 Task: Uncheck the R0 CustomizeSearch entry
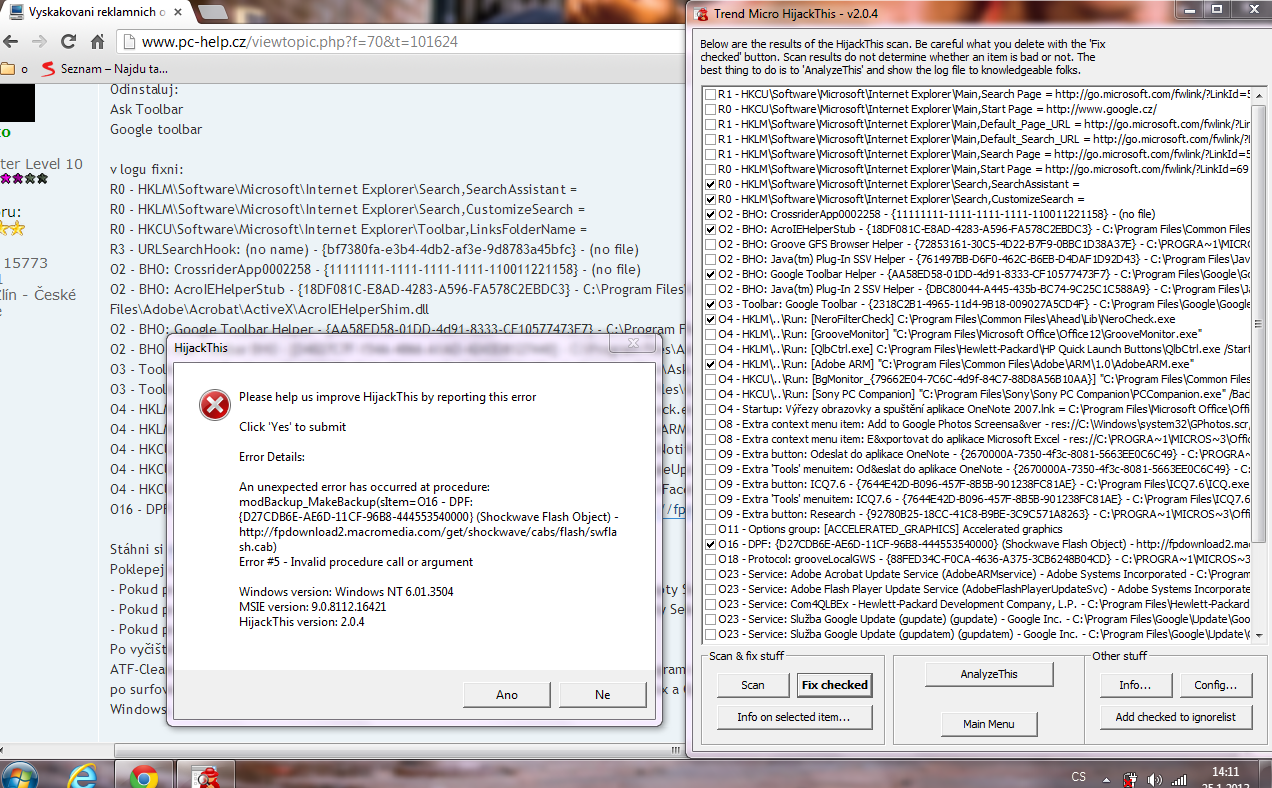pyautogui.click(x=710, y=199)
